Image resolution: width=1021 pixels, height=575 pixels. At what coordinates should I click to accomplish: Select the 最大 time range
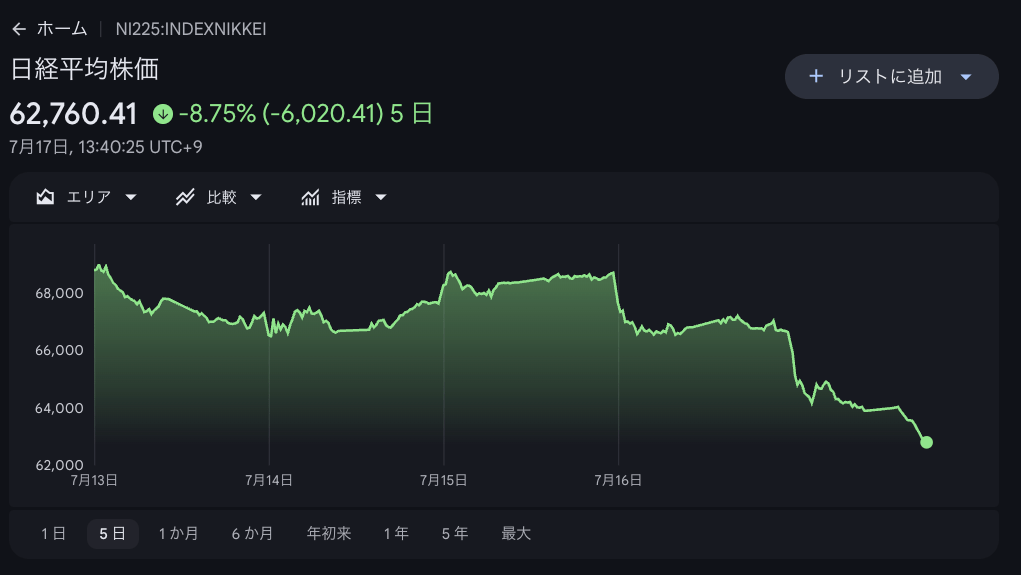tap(516, 534)
